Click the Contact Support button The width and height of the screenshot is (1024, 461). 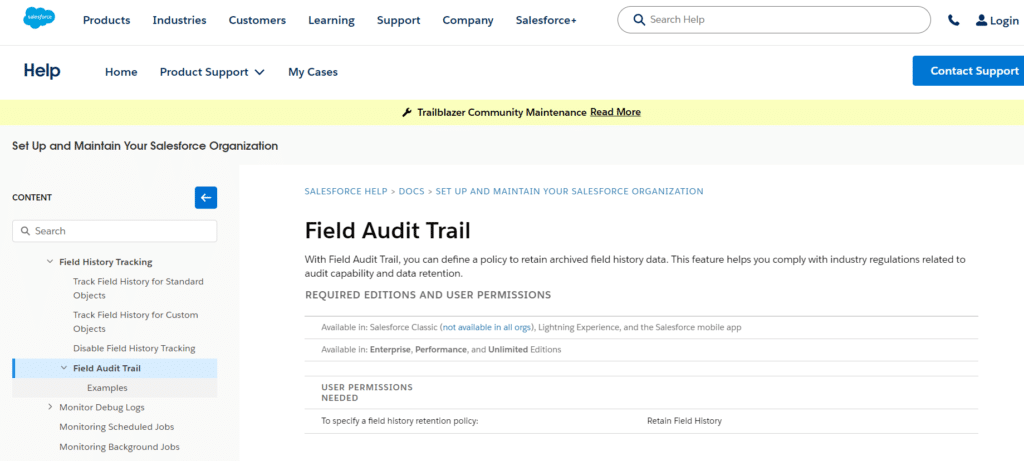[969, 71]
